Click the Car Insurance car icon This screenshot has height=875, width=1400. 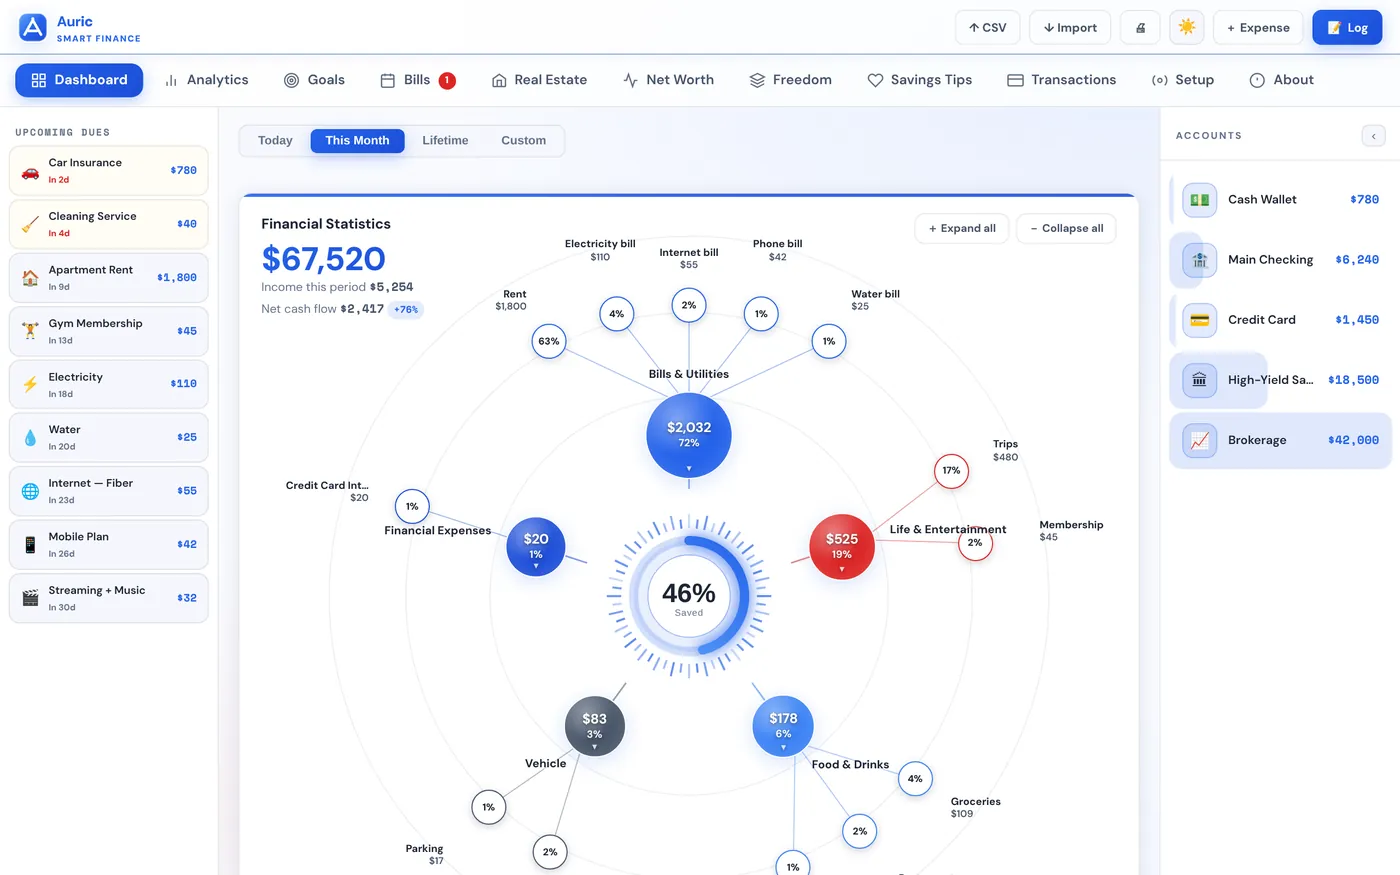tap(30, 171)
